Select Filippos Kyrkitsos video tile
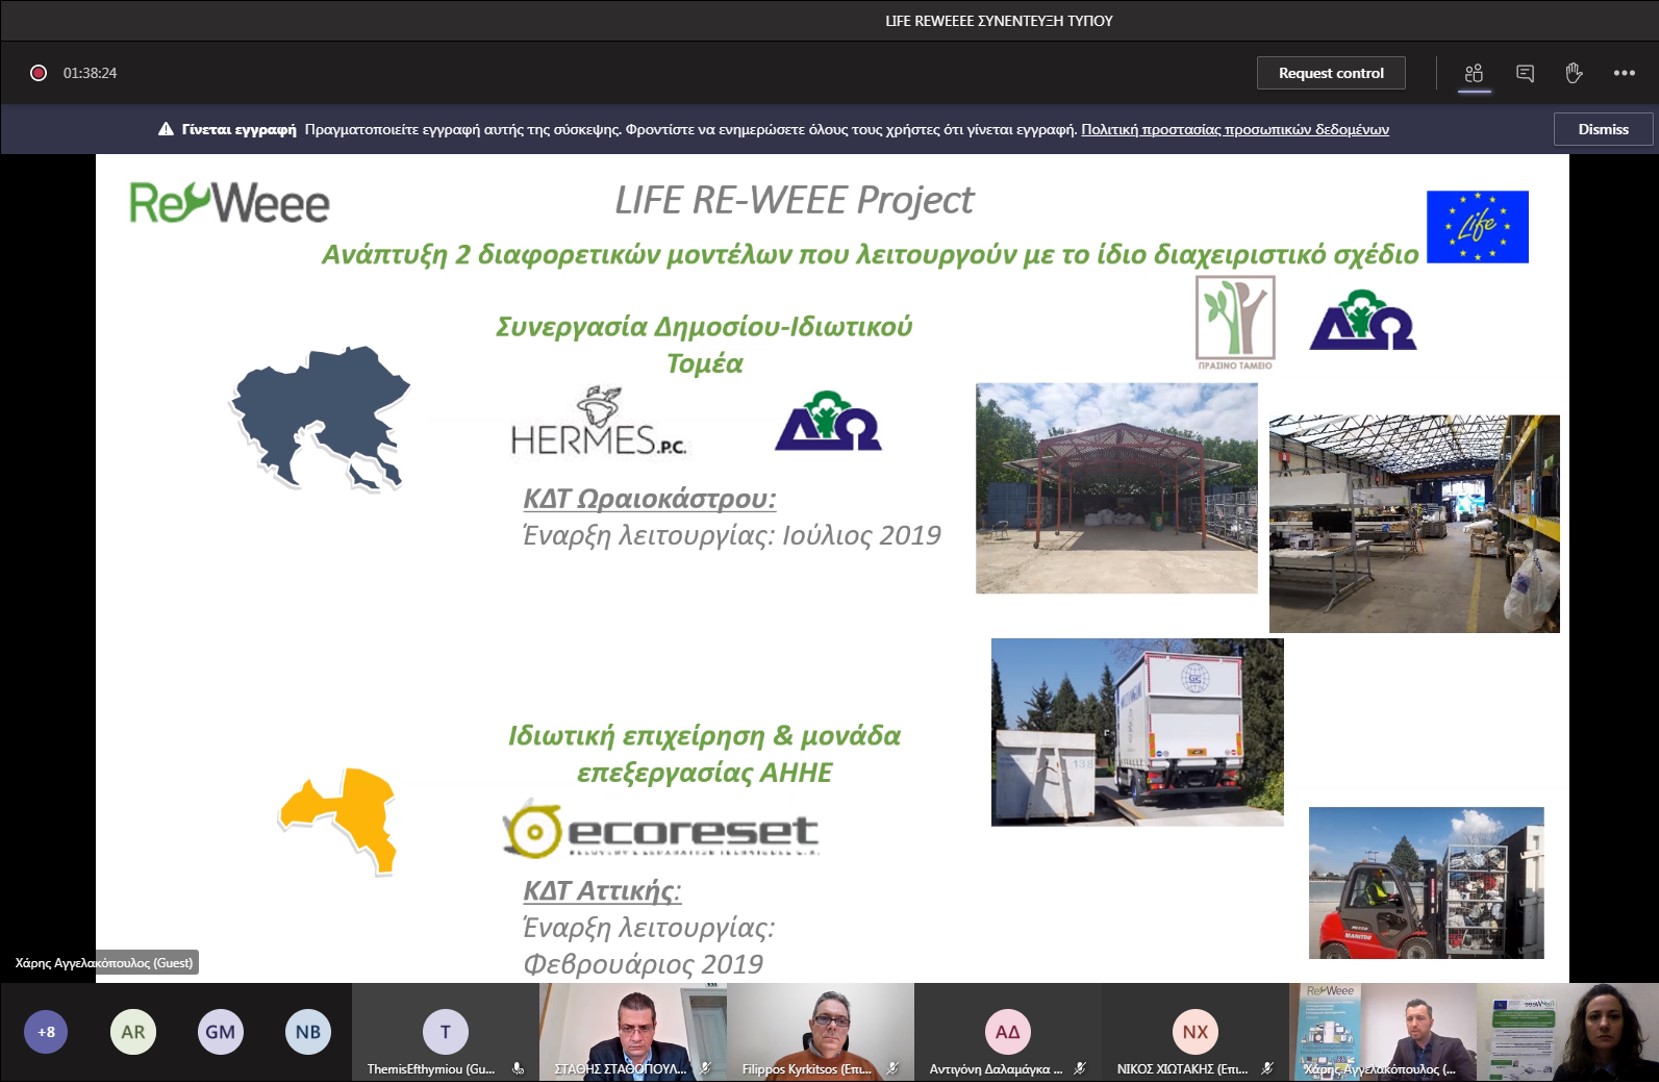 [x=820, y=1032]
